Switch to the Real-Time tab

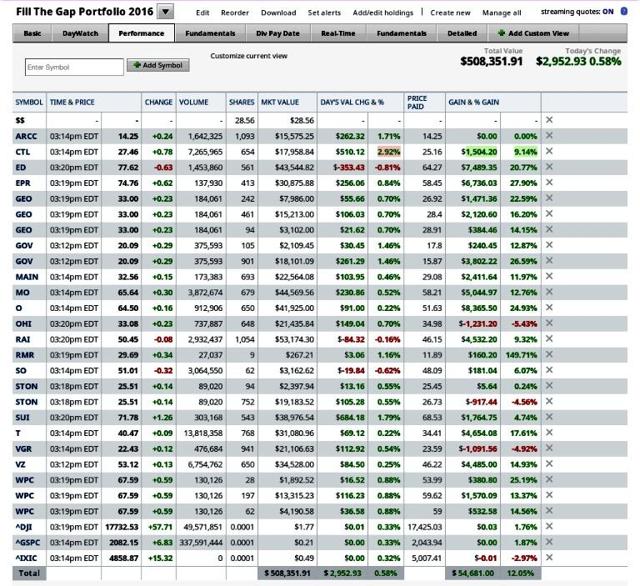coord(338,33)
